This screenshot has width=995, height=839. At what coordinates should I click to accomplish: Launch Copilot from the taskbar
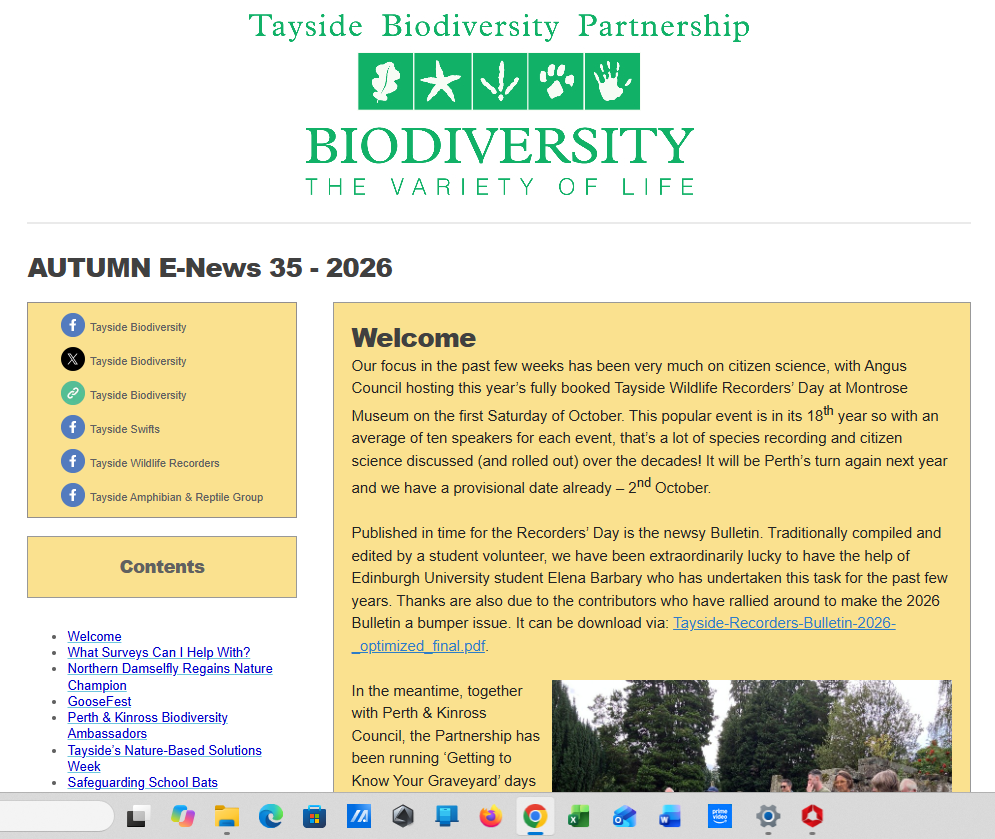[x=183, y=817]
